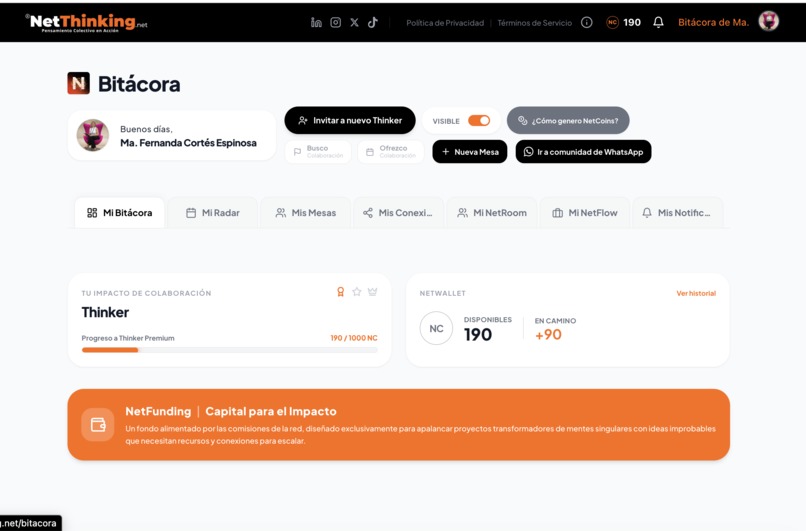Viewport: 806px width, 531px height.
Task: Click the Thinker level title
Action: click(x=105, y=313)
